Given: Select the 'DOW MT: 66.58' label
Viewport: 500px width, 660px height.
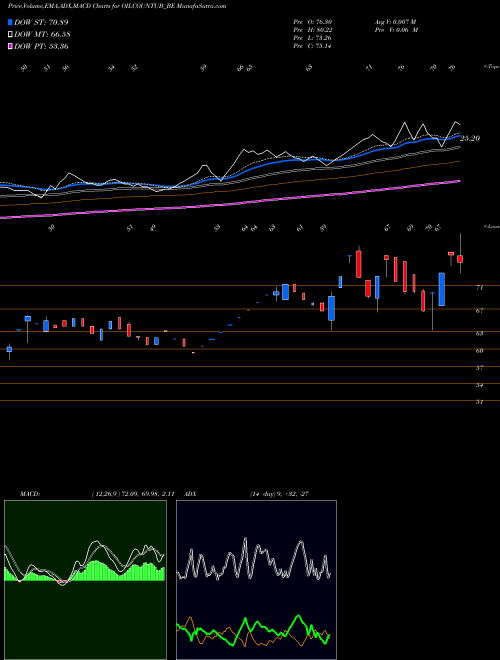Looking at the screenshot, I should coord(42,35).
